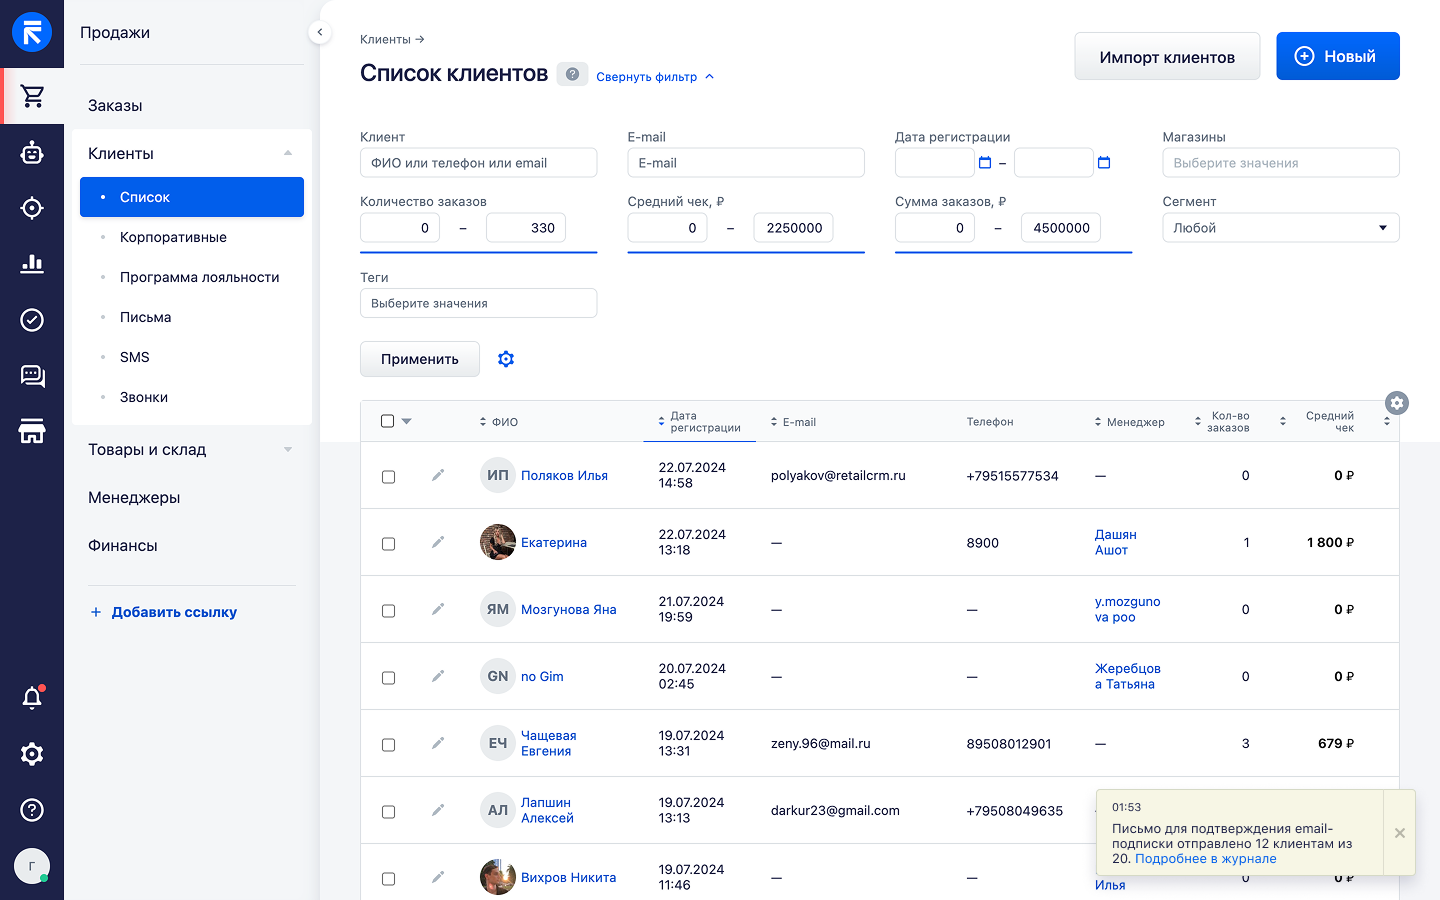Click the Применить filter button

click(420, 359)
